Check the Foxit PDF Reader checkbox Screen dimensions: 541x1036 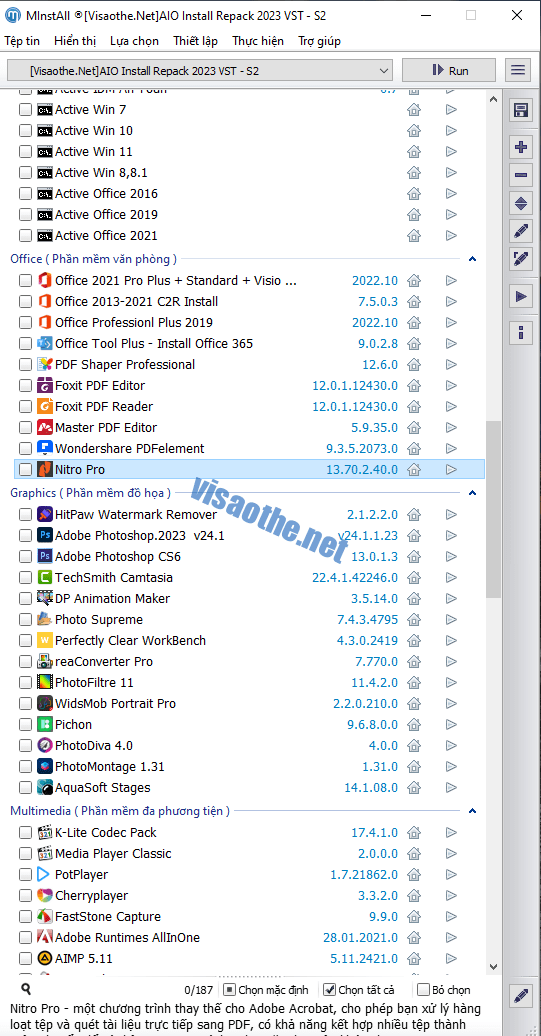pyautogui.click(x=25, y=406)
